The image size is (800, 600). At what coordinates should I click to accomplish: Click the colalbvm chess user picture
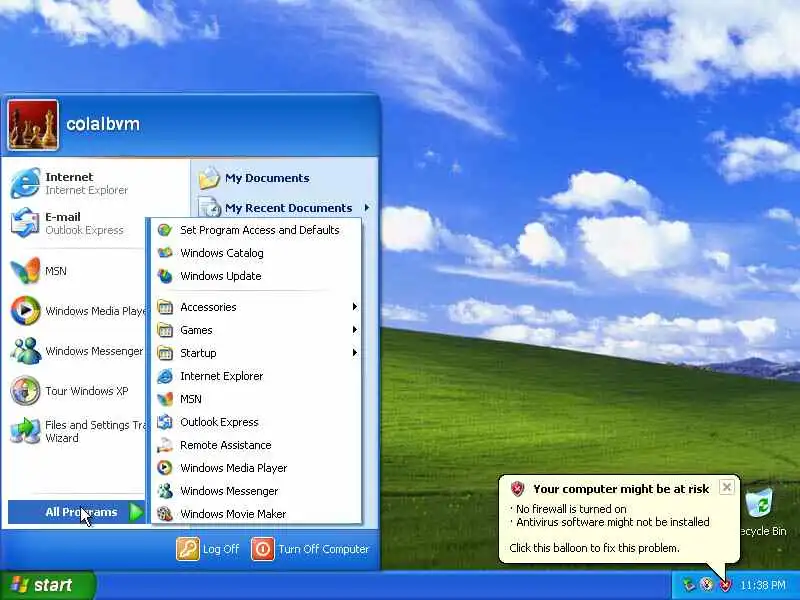point(33,125)
